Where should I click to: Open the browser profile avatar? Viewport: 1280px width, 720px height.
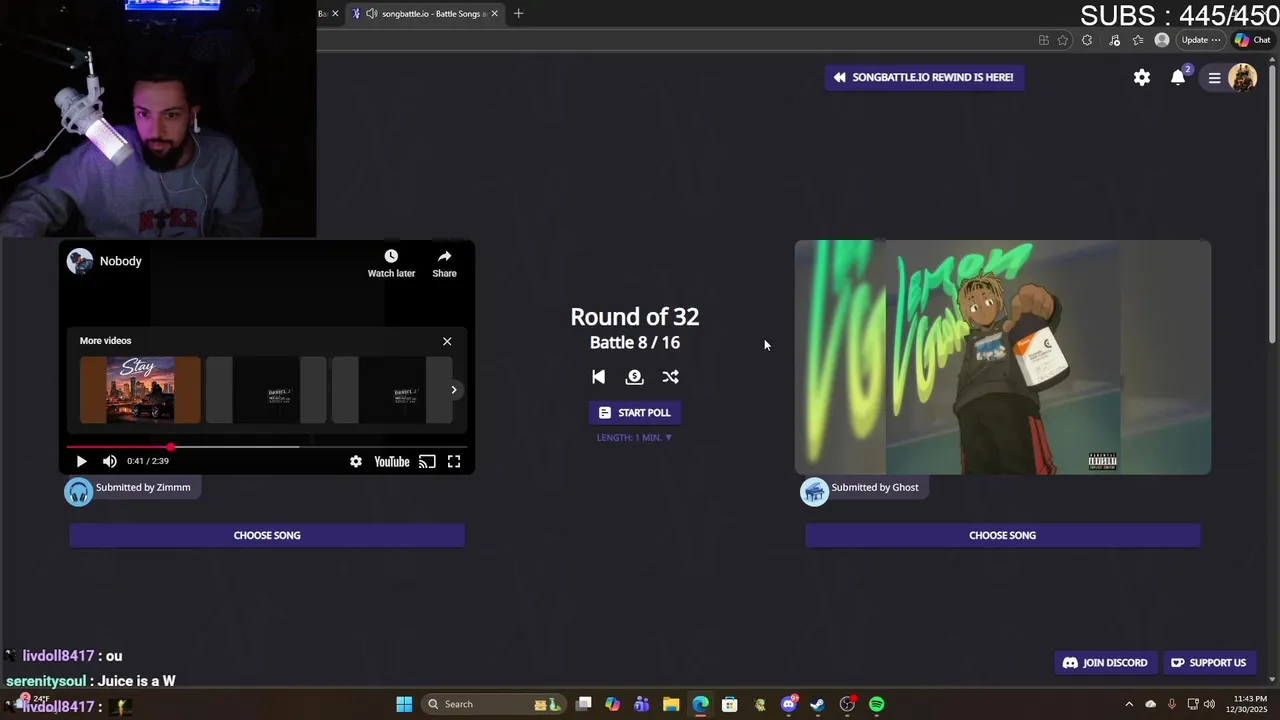tap(1161, 40)
